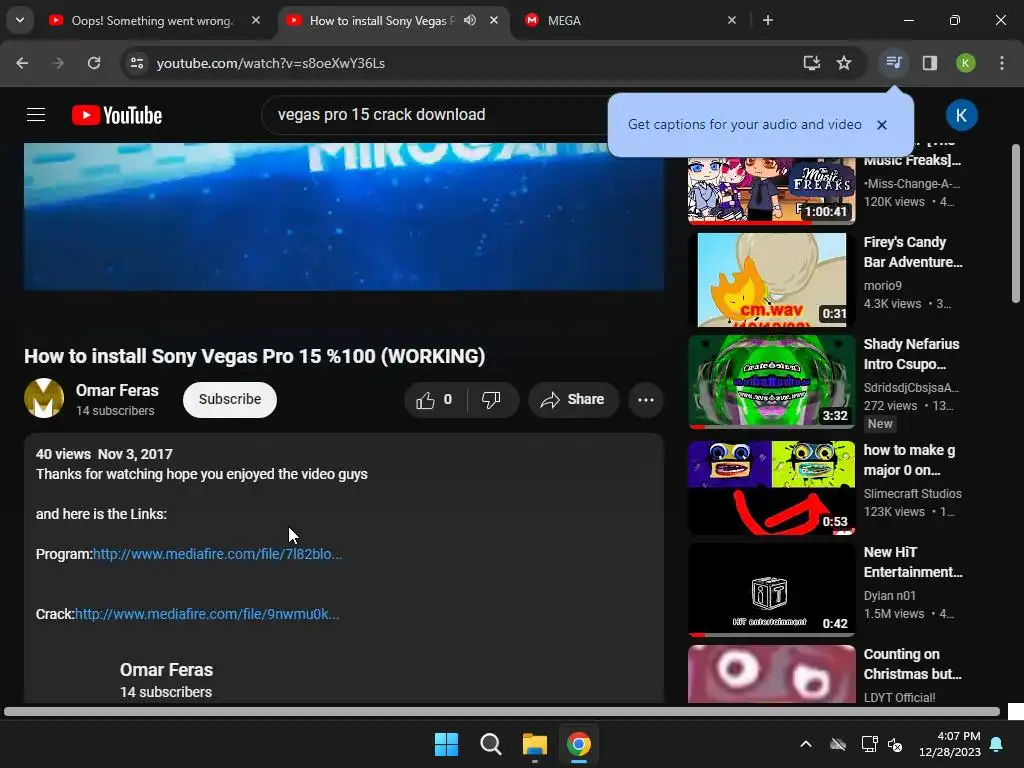Screen dimensions: 1024x768
Task: Open Omar Feras link in description footer
Action: pyautogui.click(x=166, y=670)
